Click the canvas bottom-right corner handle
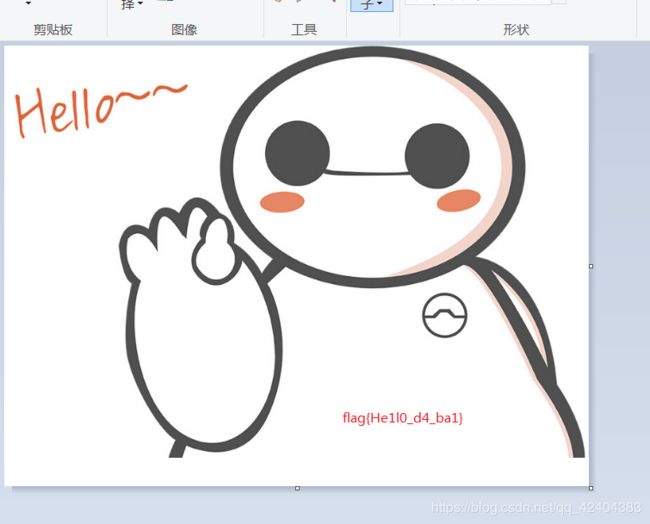This screenshot has width=650, height=524. coord(591,488)
